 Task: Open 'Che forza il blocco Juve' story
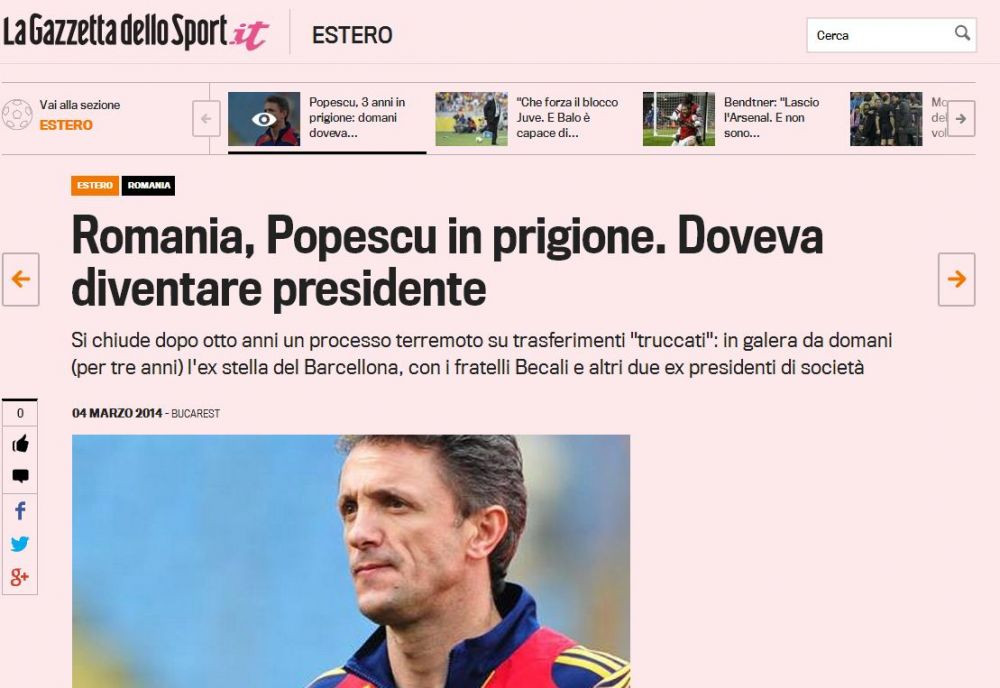coord(567,117)
